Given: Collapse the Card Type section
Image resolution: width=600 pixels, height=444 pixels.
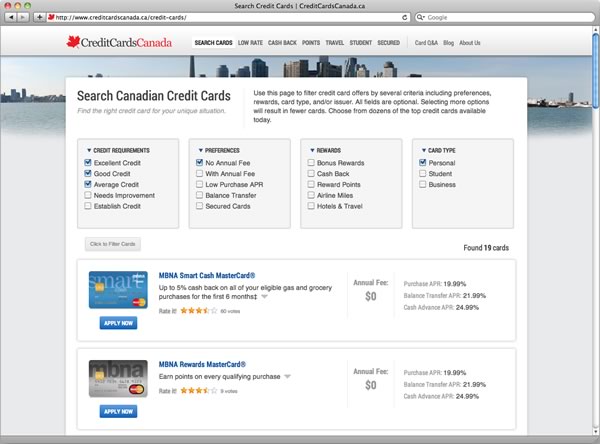Looking at the screenshot, I should pos(424,150).
